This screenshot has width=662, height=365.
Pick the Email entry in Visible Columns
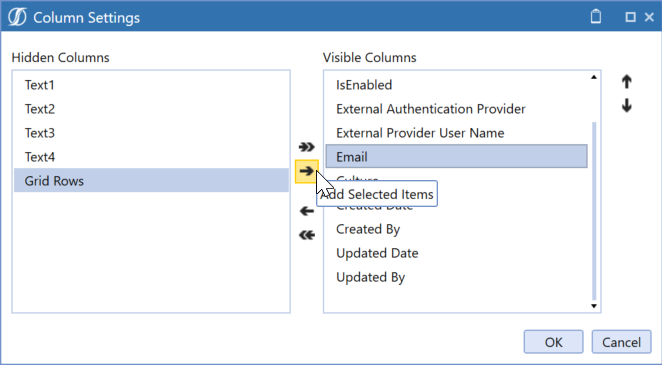[x=456, y=157]
